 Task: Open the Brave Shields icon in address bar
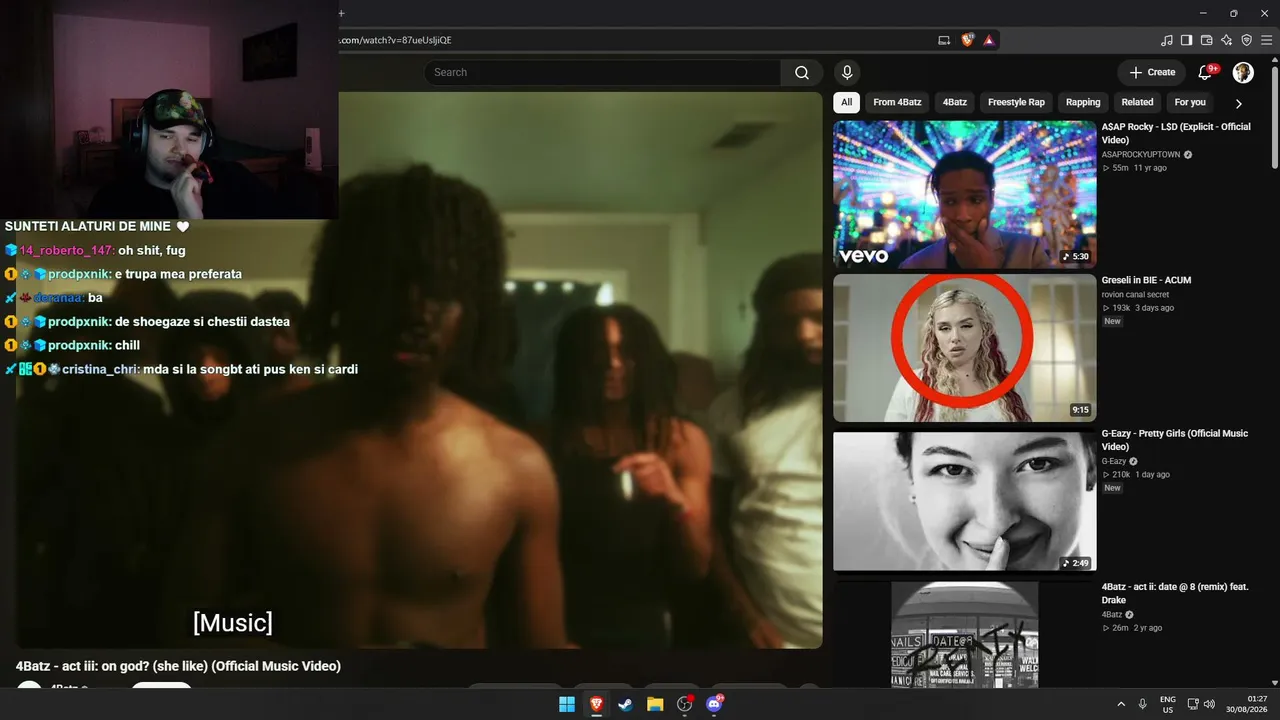coord(967,40)
